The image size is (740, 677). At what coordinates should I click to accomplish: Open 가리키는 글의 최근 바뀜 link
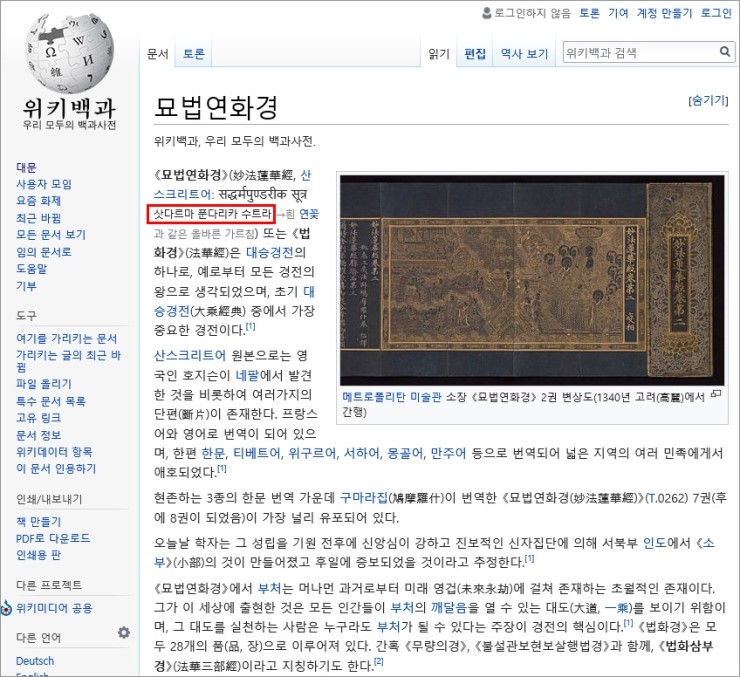(68, 360)
